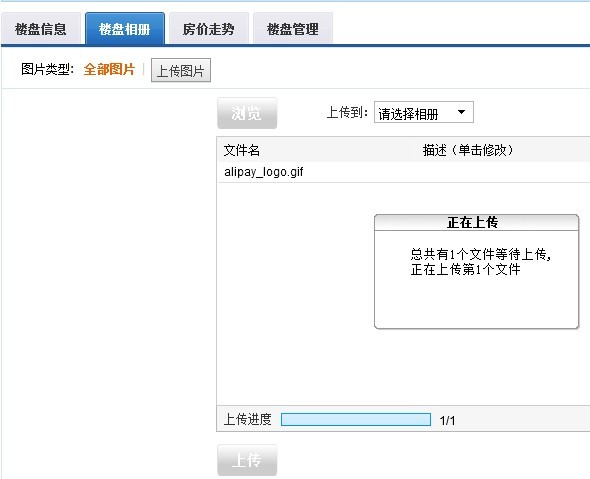590x479 pixels.
Task: Click the 上传到 label
Action: (347, 112)
